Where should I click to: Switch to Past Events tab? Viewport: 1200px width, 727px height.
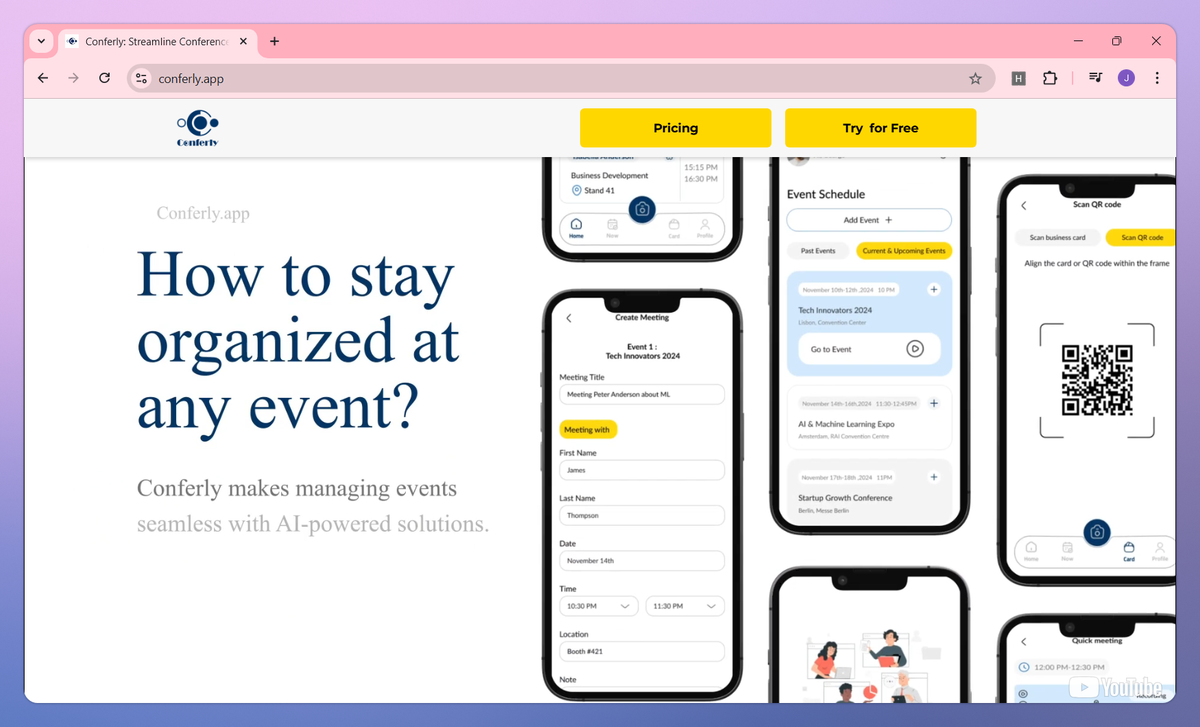pos(818,251)
